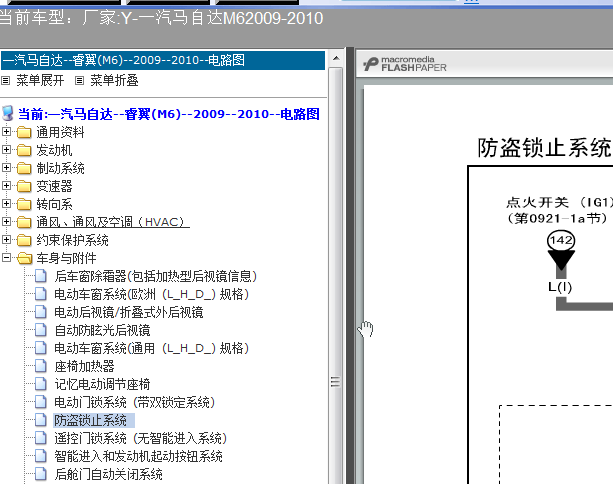This screenshot has height=484, width=613.
Task: Open root node 当前:一汽马自达--睿翼(M6) 电路图
Action: tap(169, 114)
